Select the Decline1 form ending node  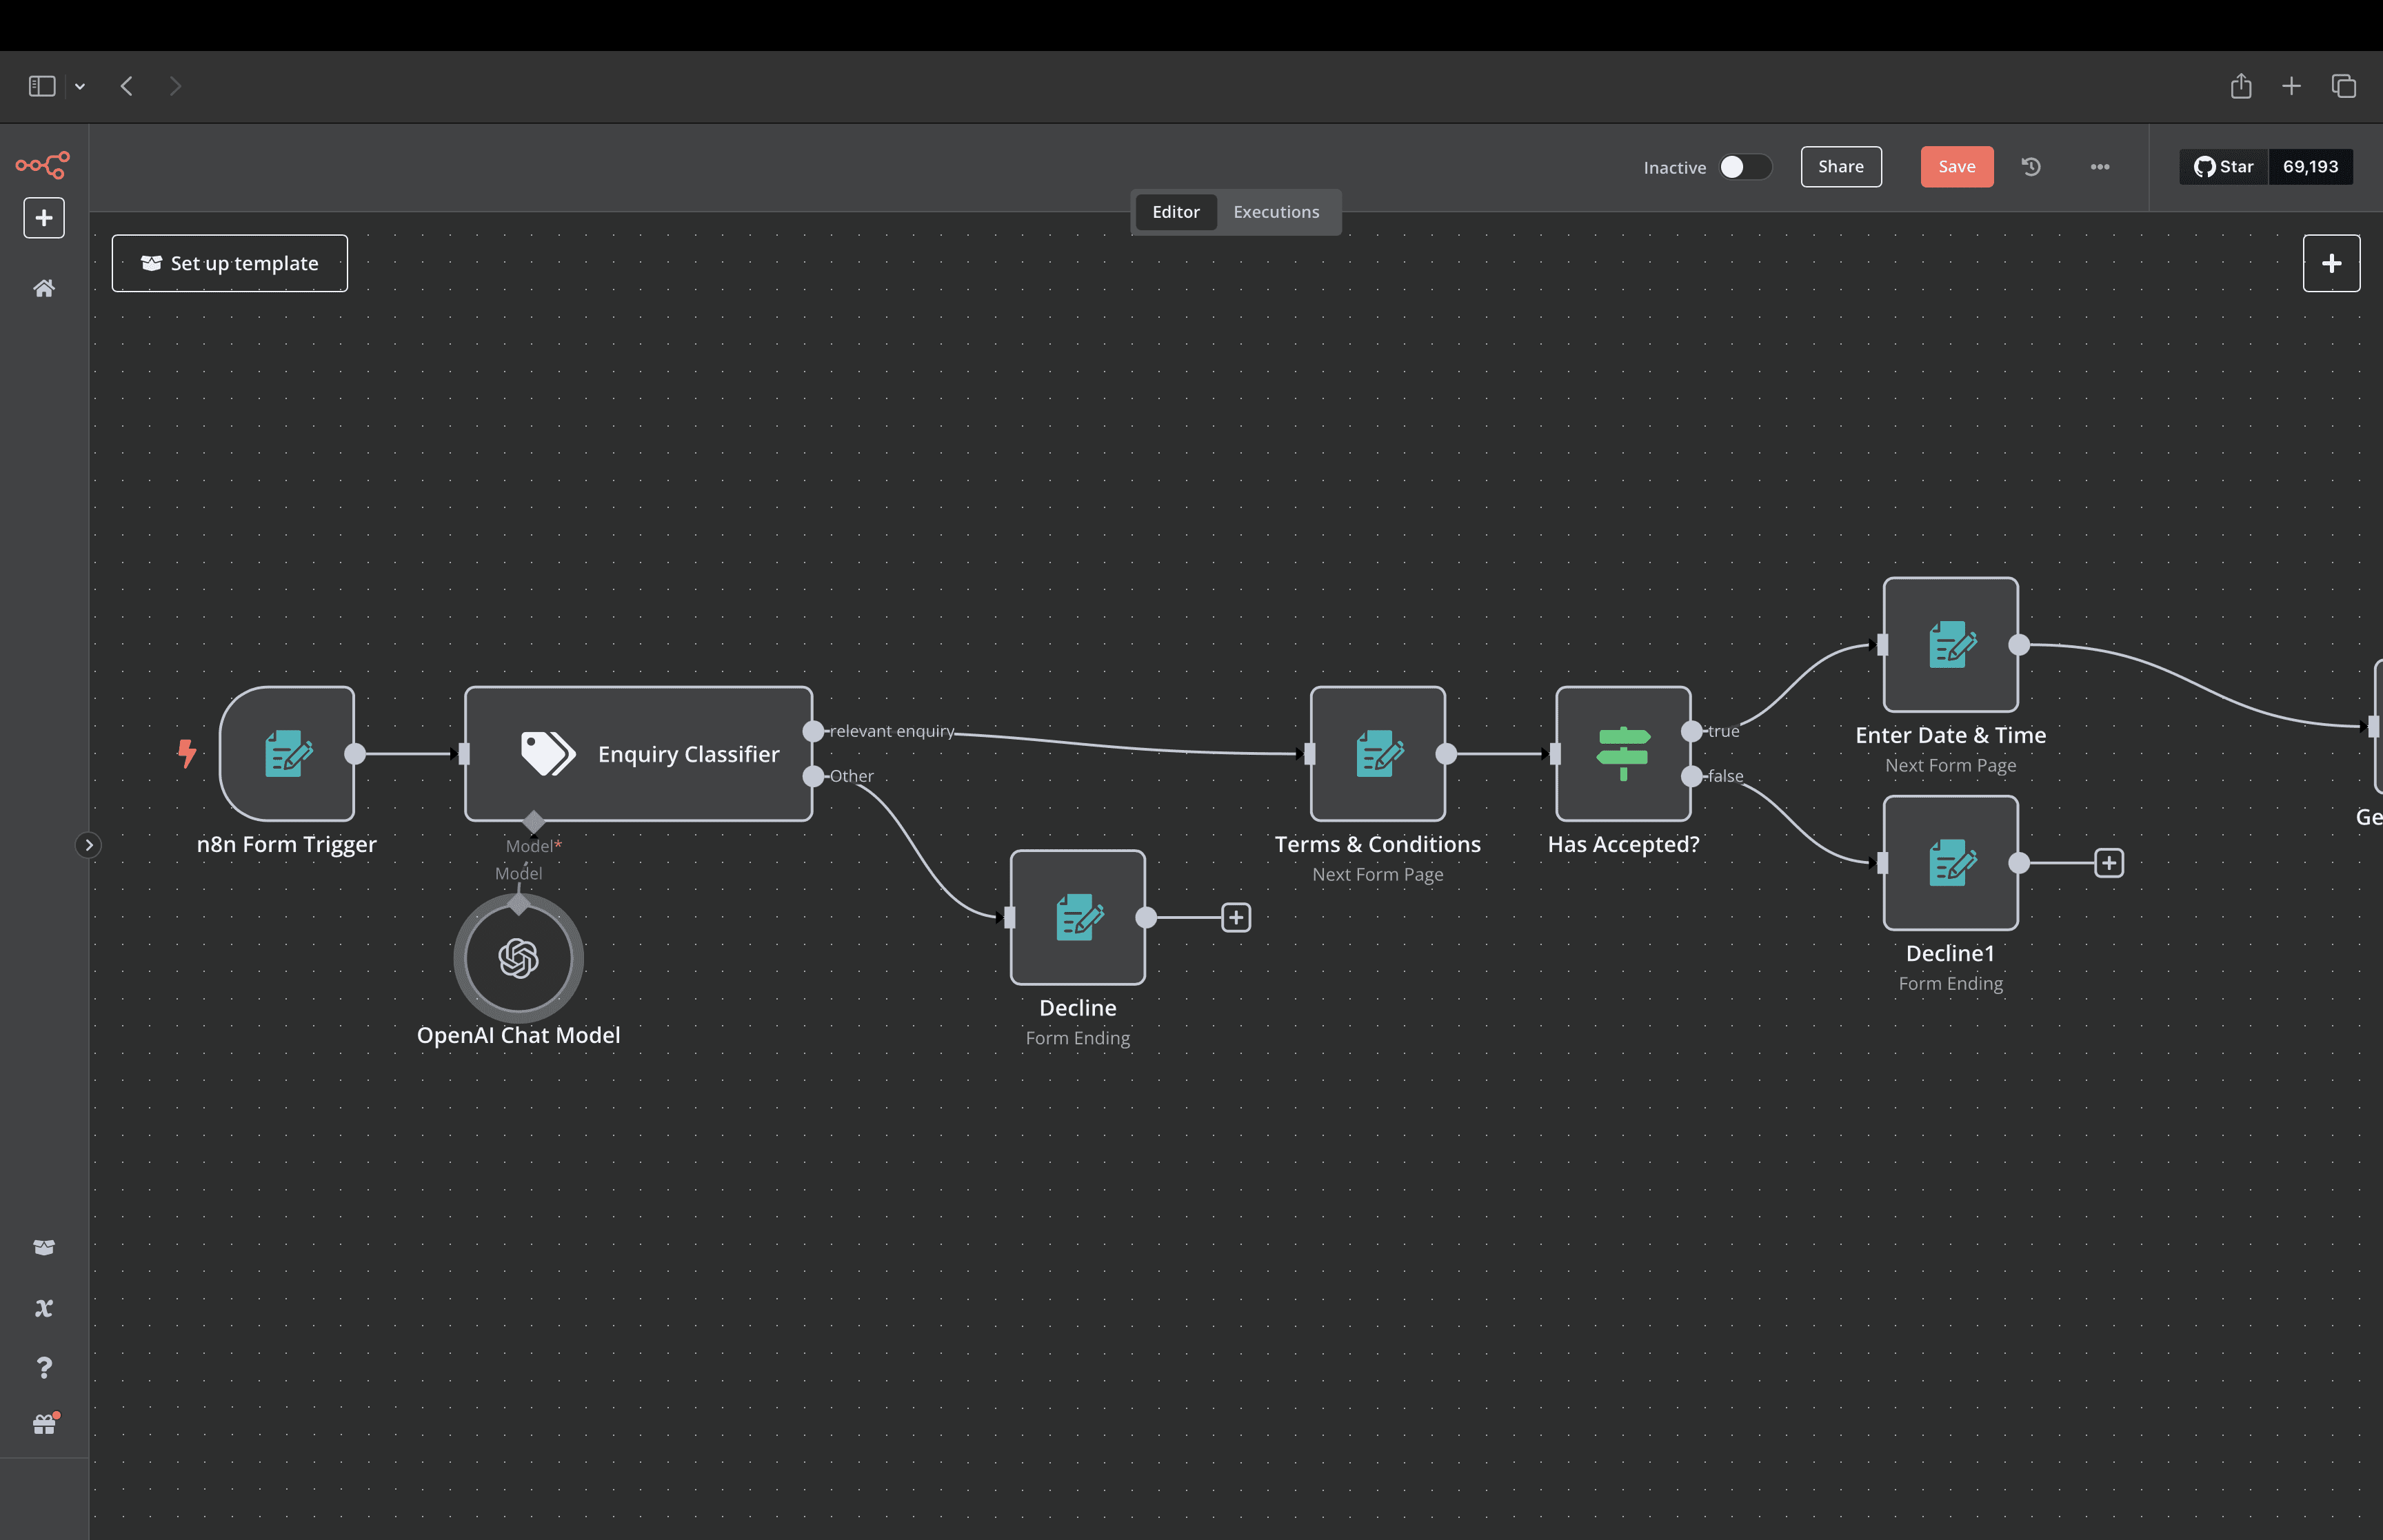[1951, 863]
